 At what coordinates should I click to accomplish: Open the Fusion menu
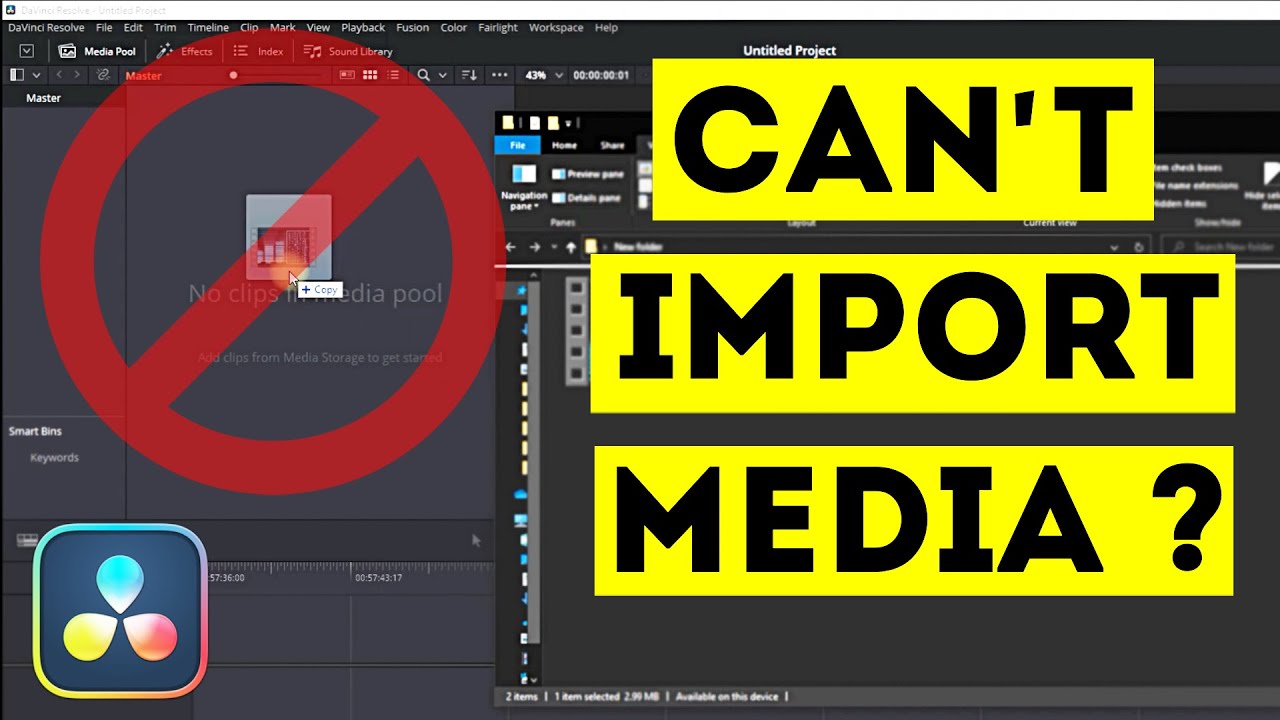pyautogui.click(x=413, y=28)
